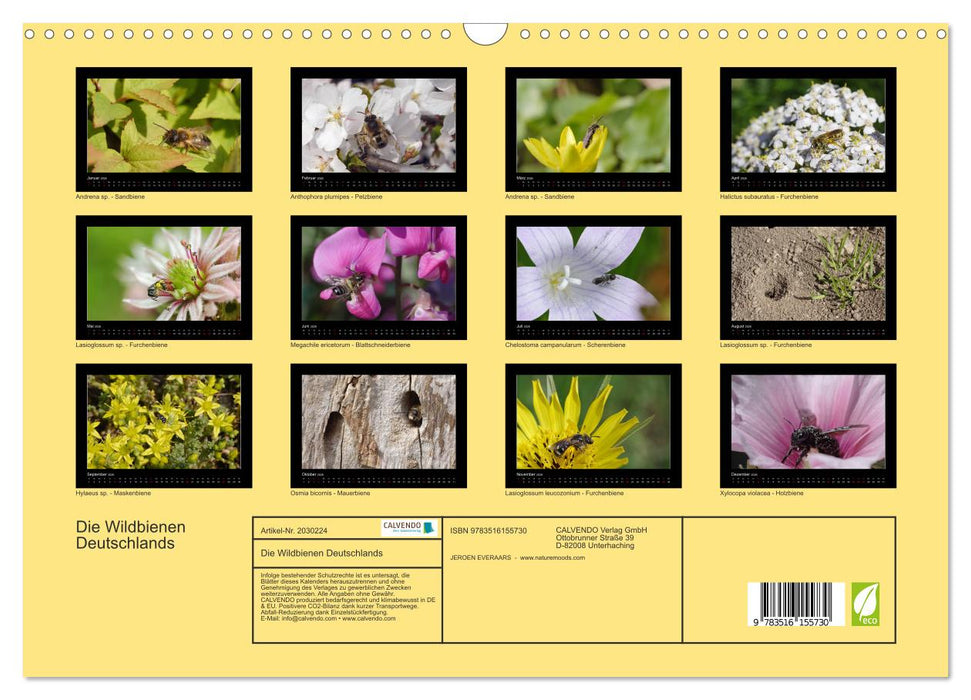Select the Die Wildbienen Deutschlands title
The height and width of the screenshot is (700, 971).
128,535
